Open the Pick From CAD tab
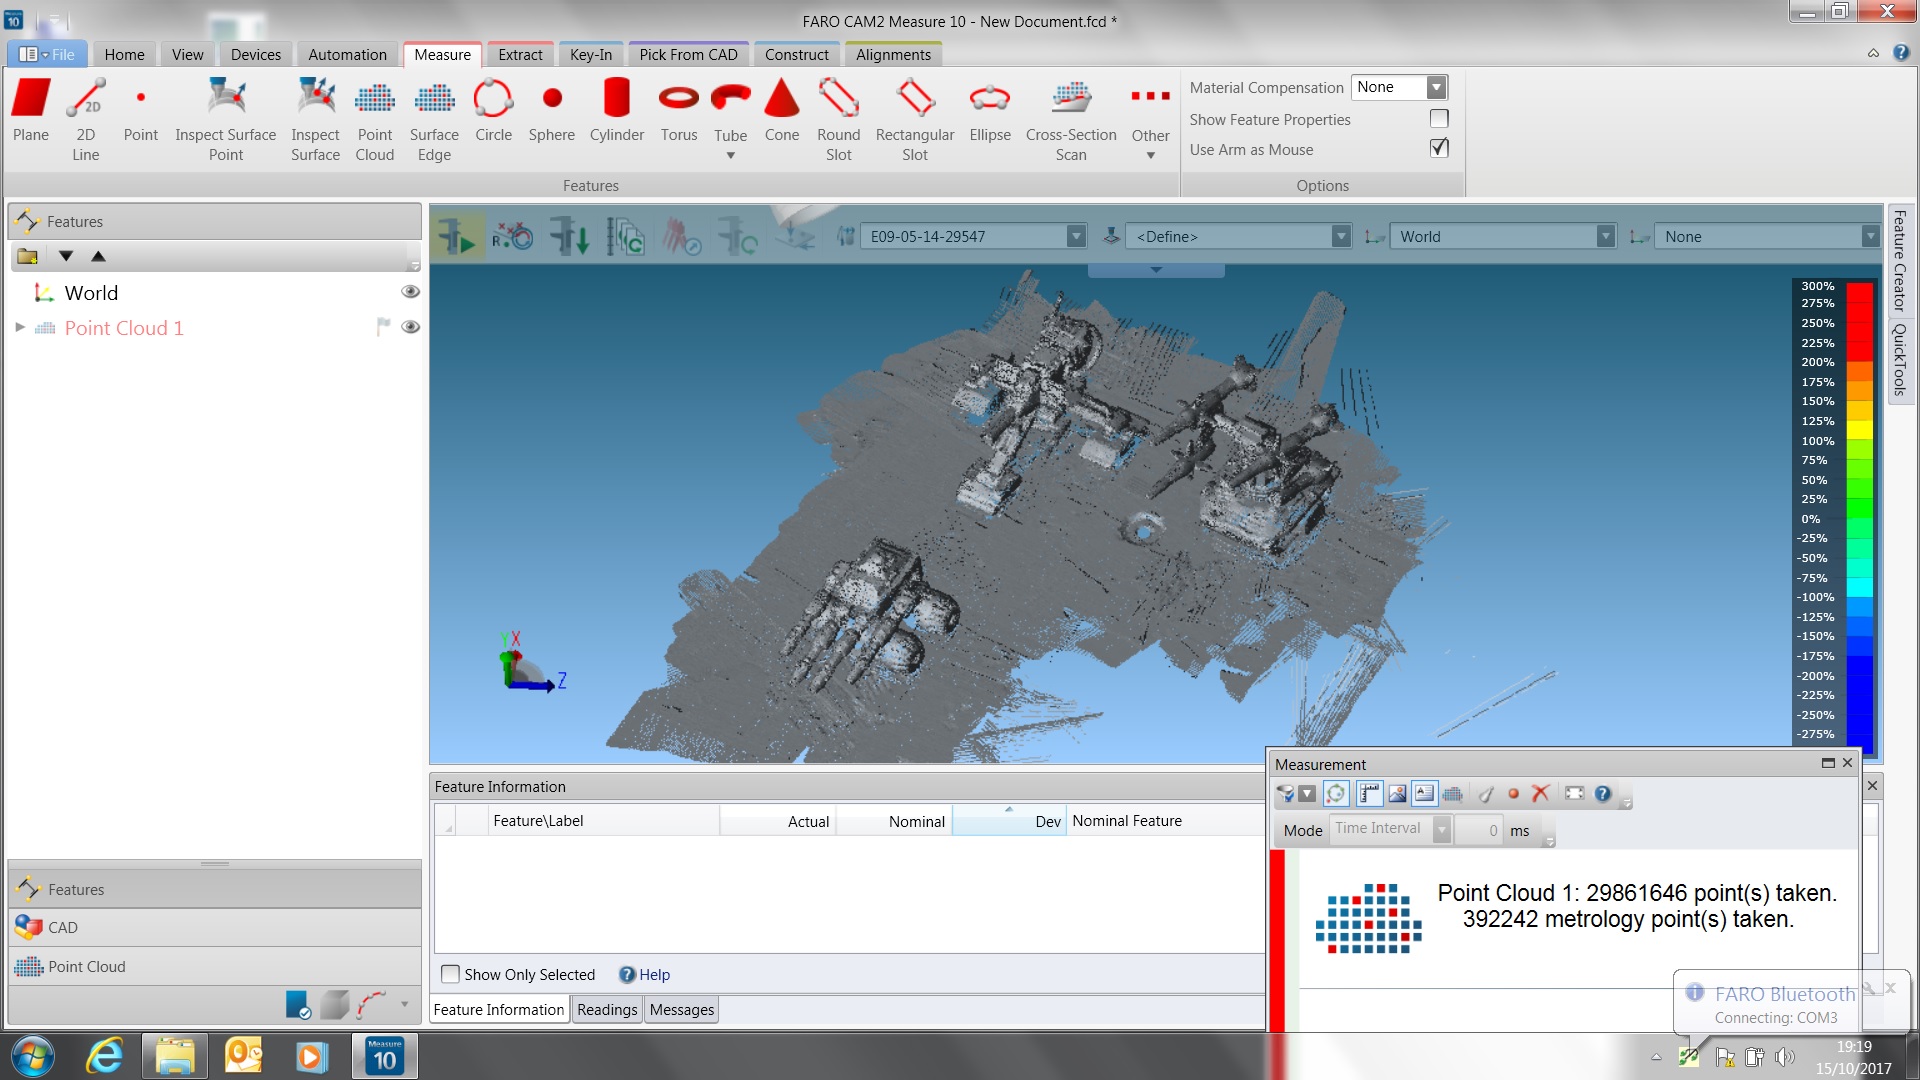Image resolution: width=1920 pixels, height=1080 pixels. click(688, 55)
